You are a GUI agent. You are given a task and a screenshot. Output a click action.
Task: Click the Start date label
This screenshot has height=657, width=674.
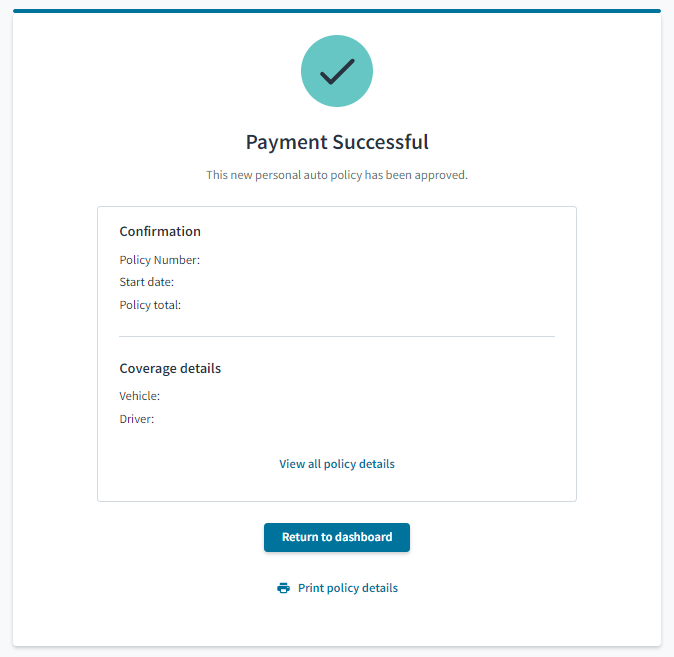[x=147, y=282]
